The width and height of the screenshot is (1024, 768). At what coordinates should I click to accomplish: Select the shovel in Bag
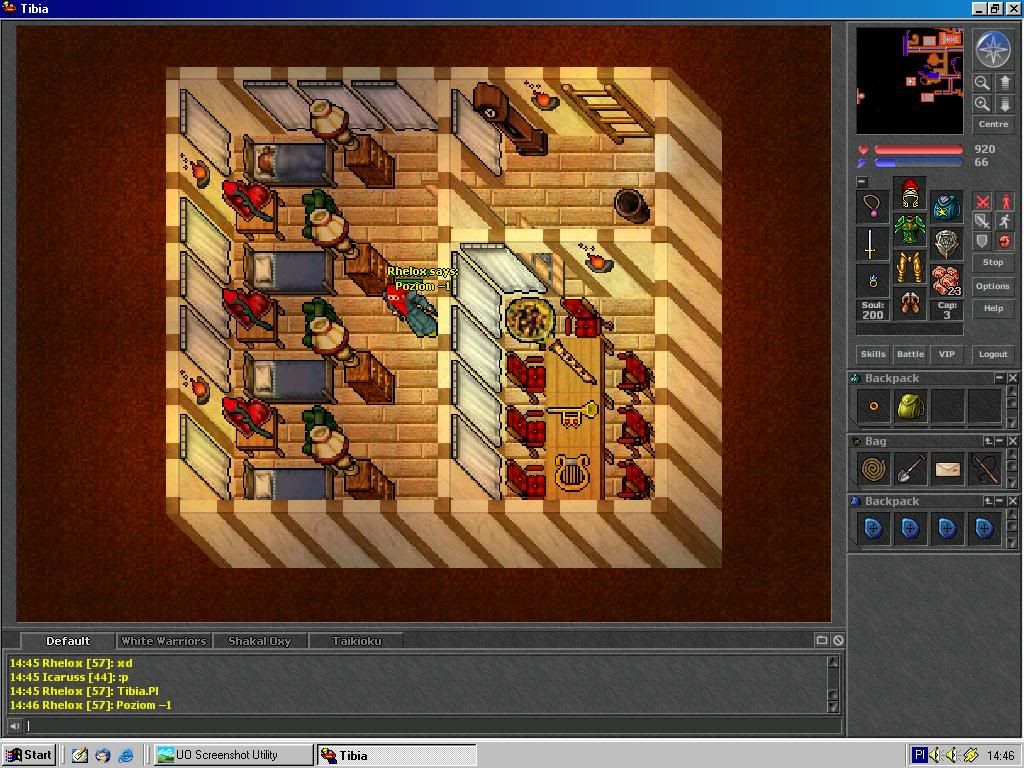(910, 469)
